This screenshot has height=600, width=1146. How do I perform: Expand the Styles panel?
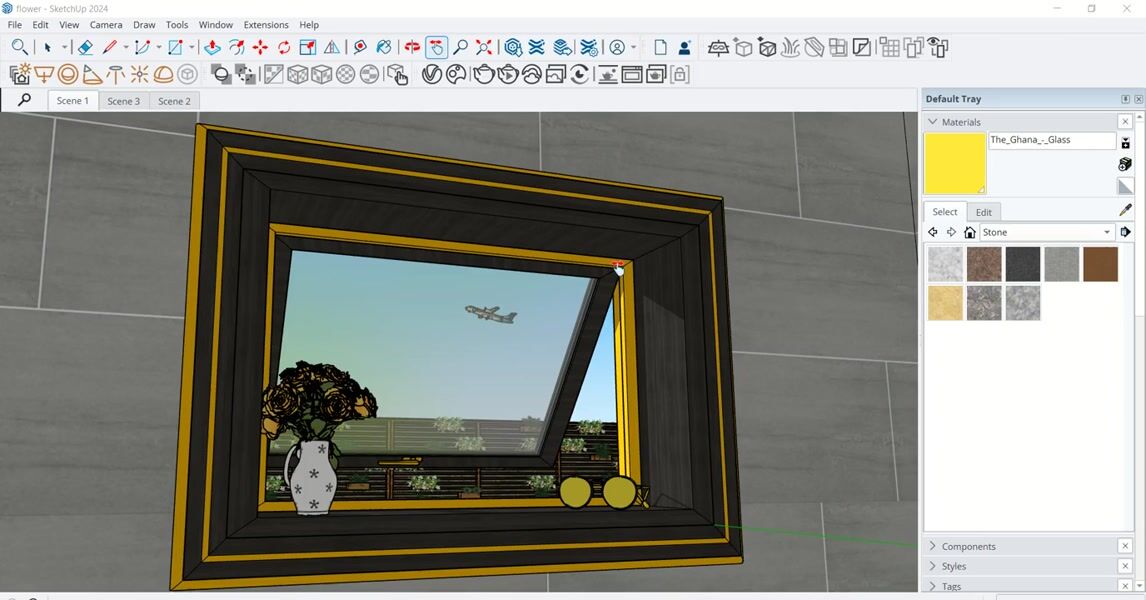point(954,566)
